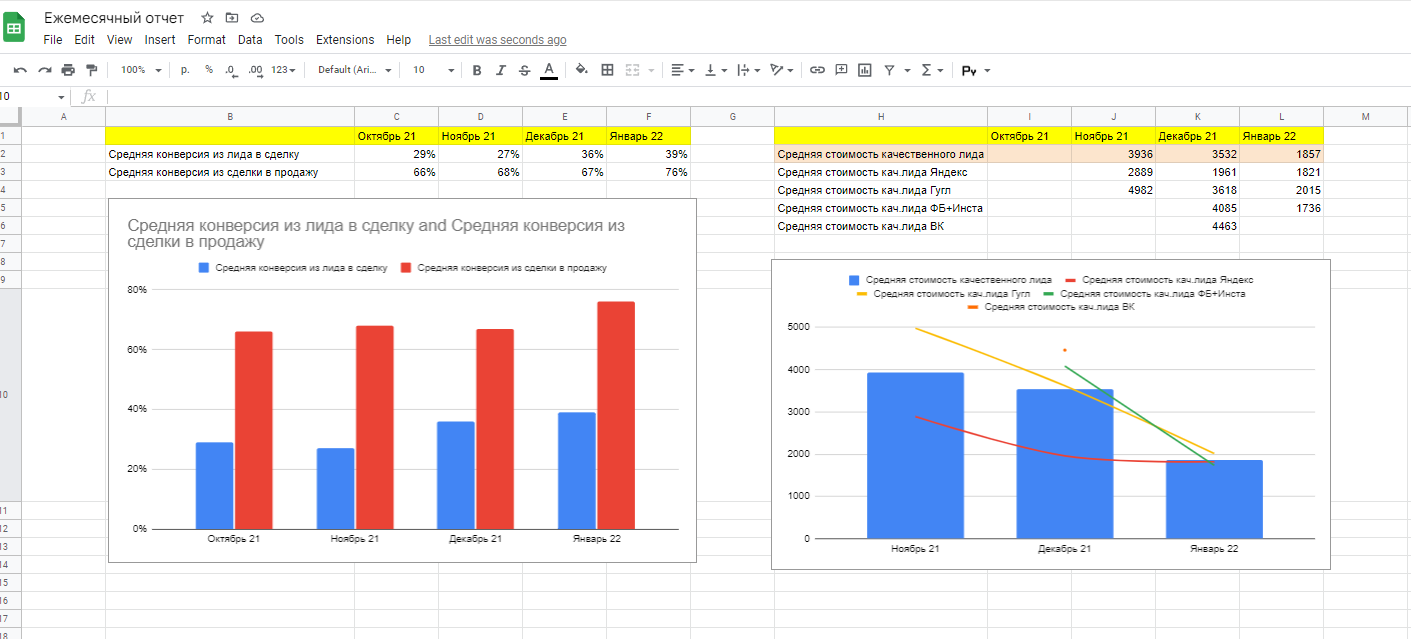This screenshot has height=639, width=1411.
Task: Star this document
Action: [207, 18]
